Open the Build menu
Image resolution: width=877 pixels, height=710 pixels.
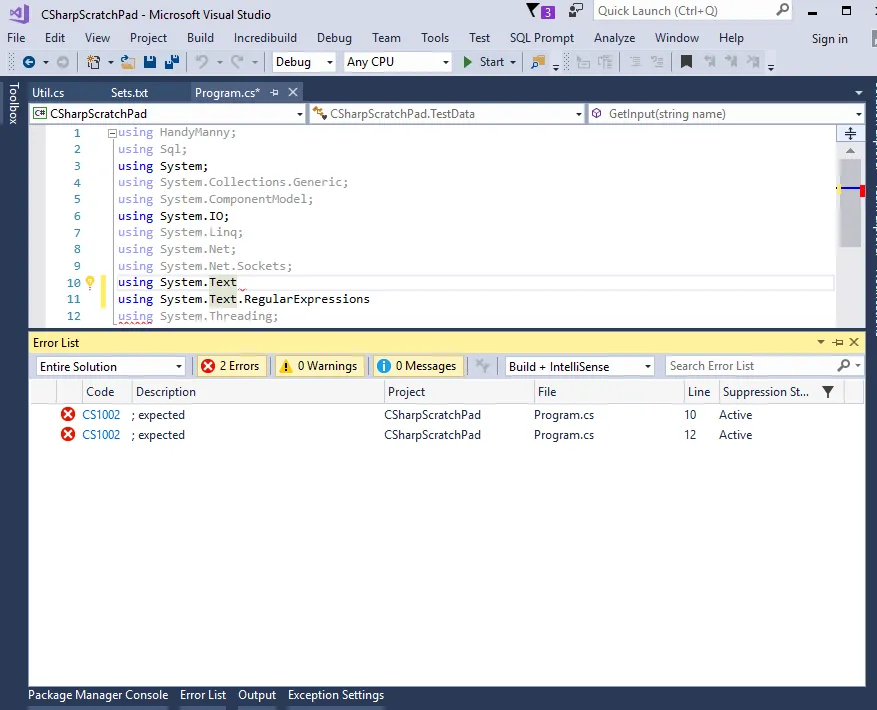click(200, 38)
